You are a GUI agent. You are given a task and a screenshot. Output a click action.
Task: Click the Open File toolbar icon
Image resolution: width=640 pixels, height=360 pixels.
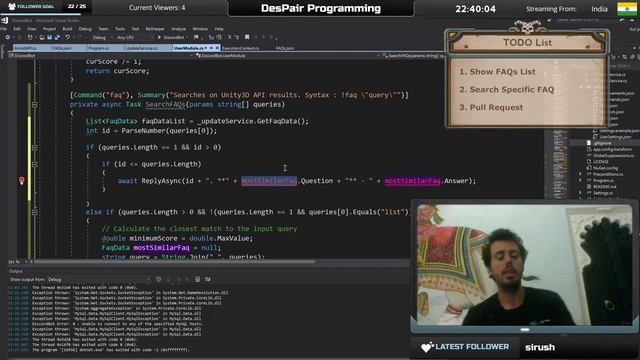(42, 37)
